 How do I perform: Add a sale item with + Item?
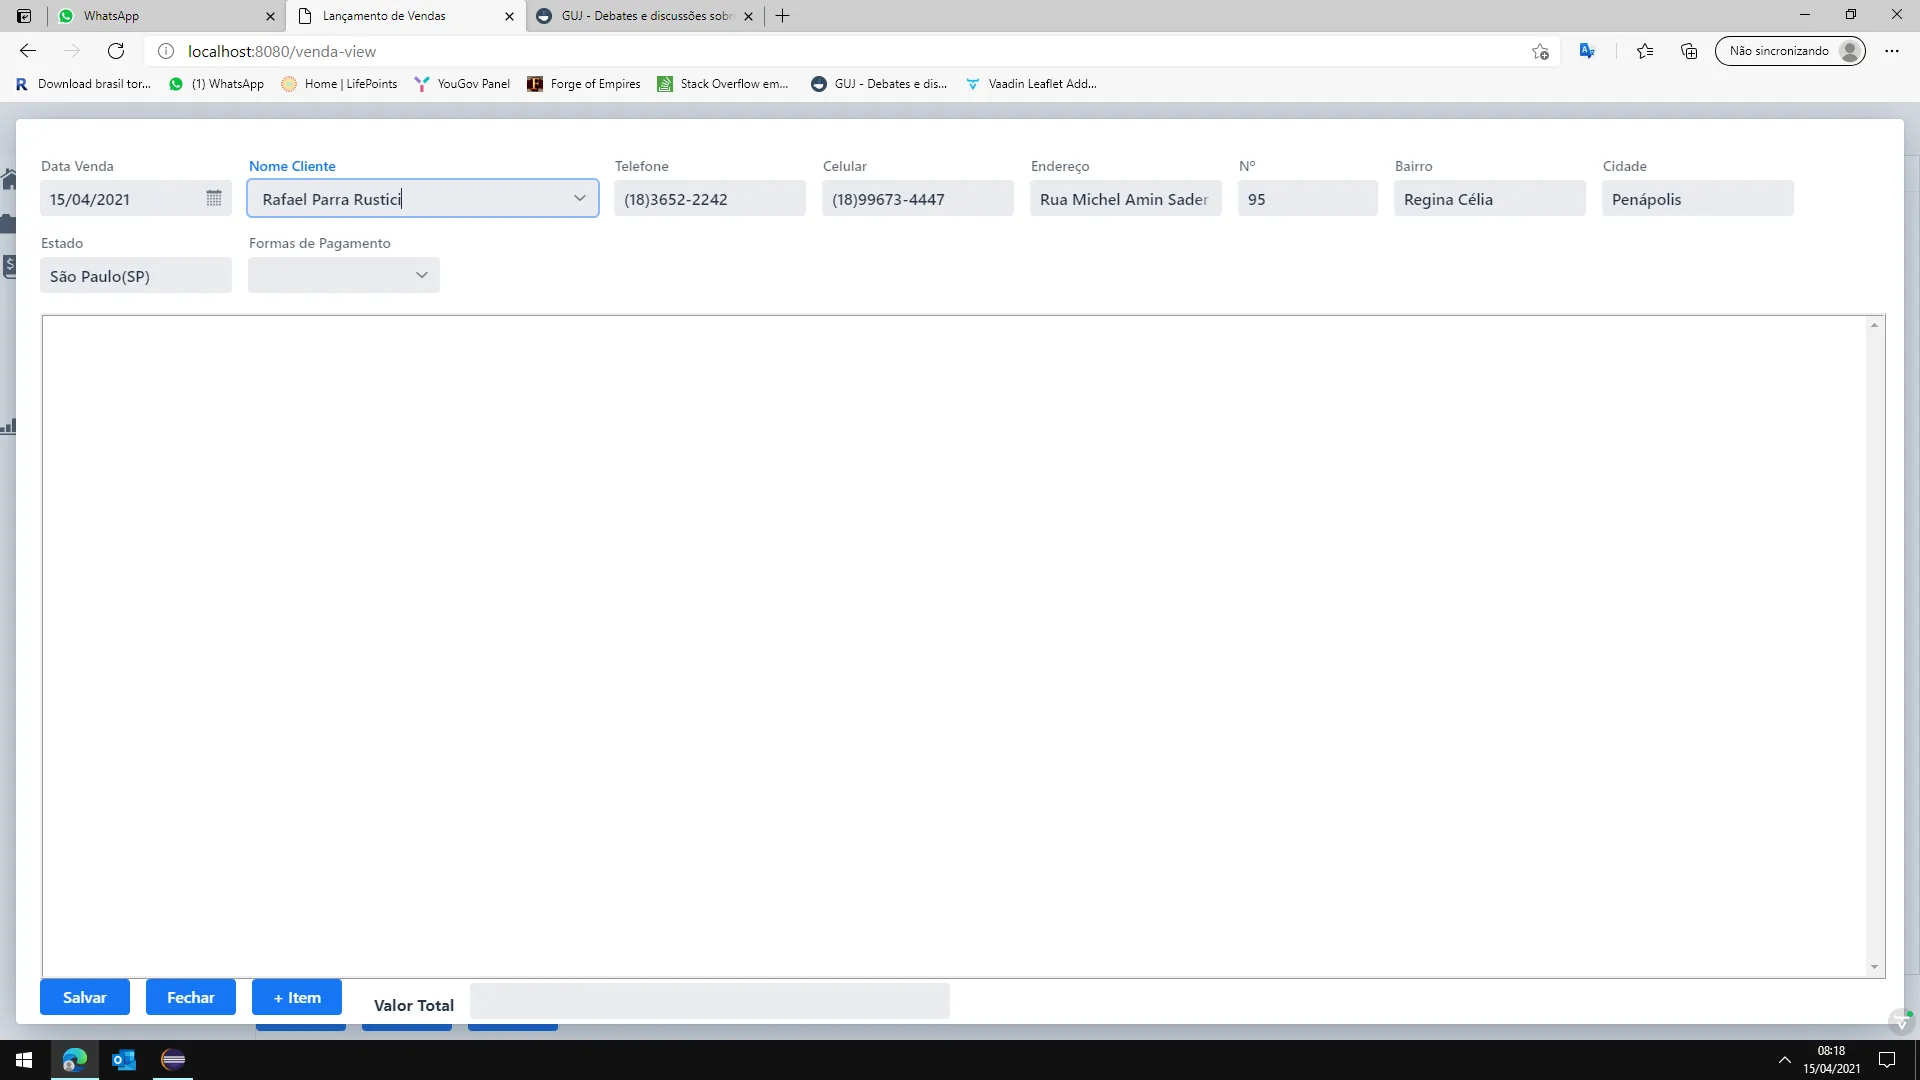(297, 997)
